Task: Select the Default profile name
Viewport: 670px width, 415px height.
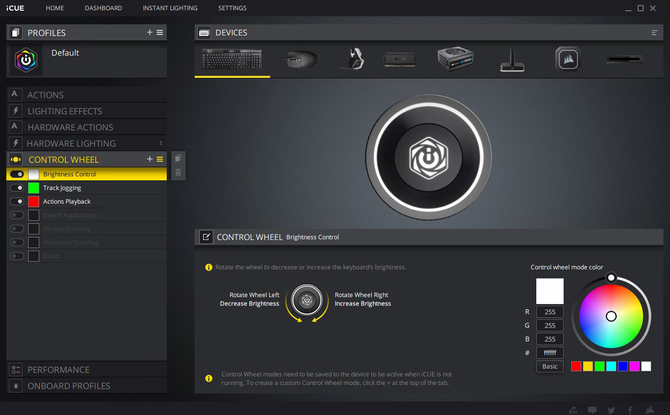Action: click(x=65, y=53)
